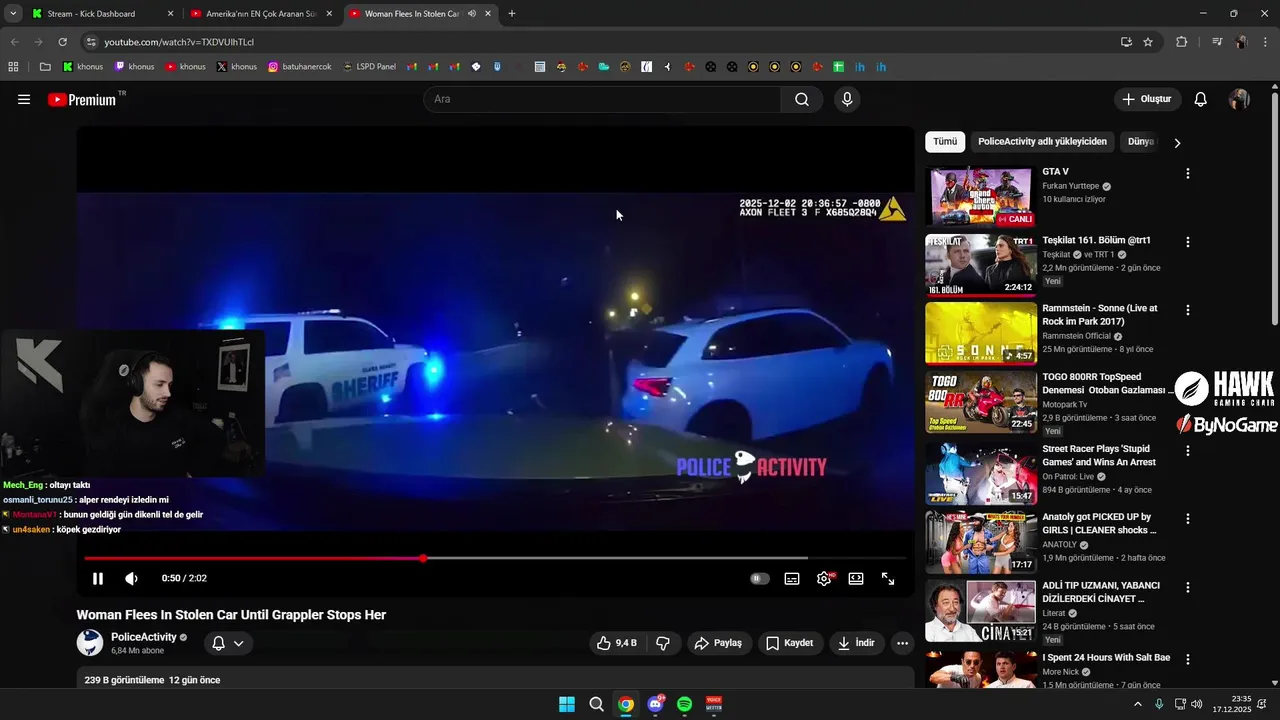Image resolution: width=1280 pixels, height=720 pixels.
Task: Like the video (9,4 B)
Action: click(x=616, y=643)
